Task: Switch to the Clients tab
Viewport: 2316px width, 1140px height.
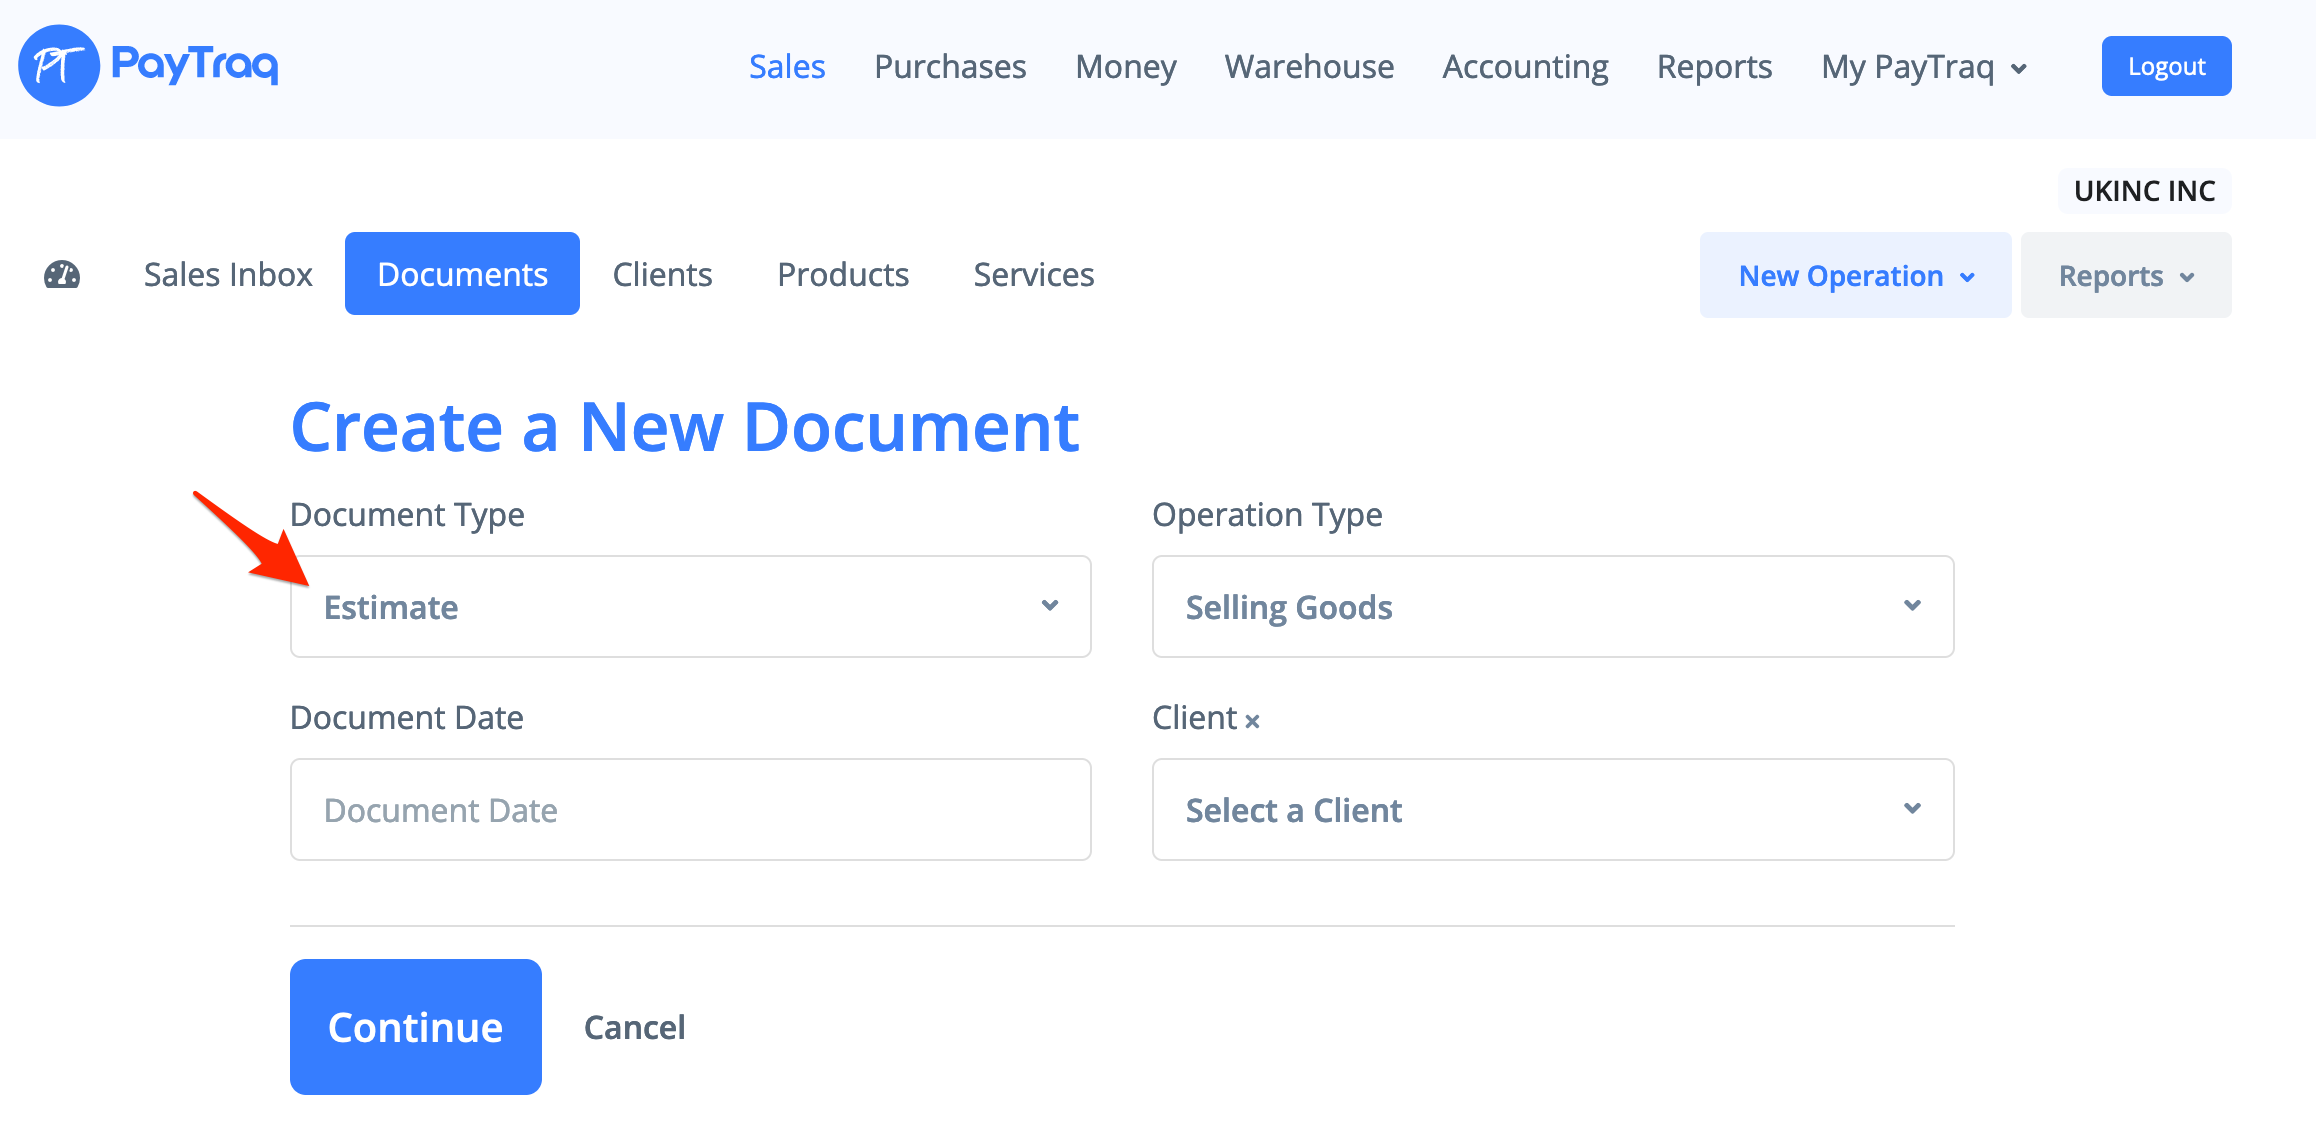Action: [x=662, y=275]
